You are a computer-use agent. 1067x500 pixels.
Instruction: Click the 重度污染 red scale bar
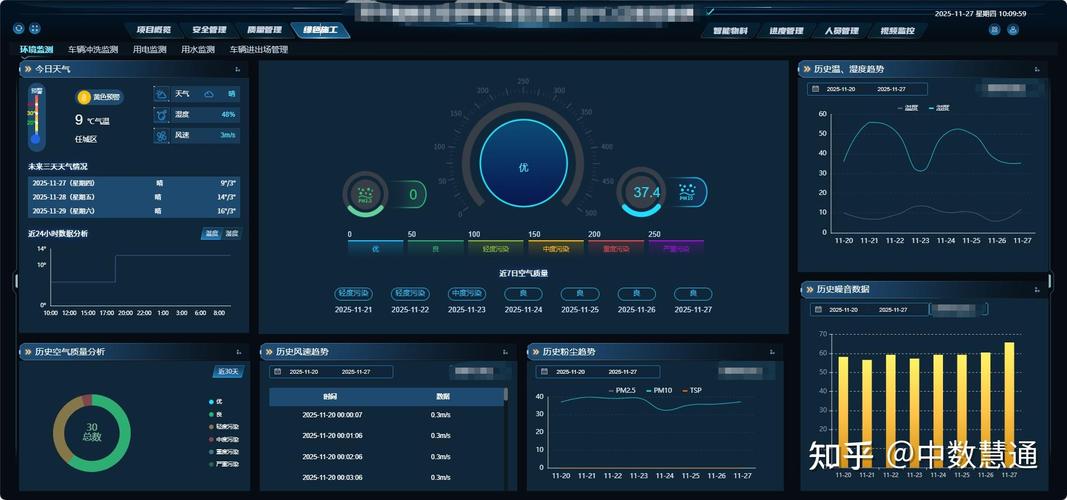point(615,247)
